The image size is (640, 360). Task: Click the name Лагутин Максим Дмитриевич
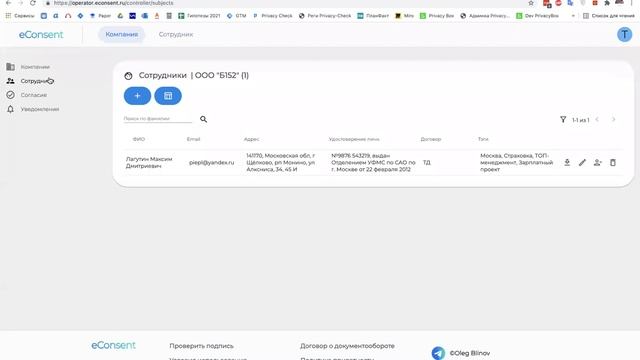[x=149, y=162]
